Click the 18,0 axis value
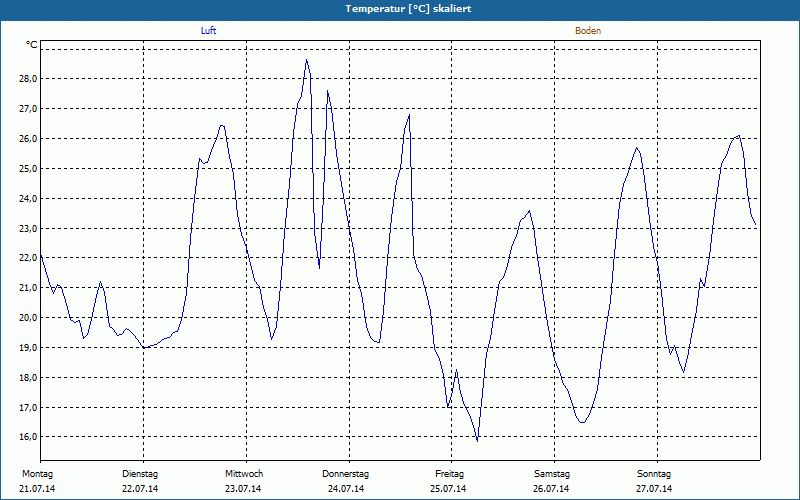The image size is (800, 500). (28, 378)
